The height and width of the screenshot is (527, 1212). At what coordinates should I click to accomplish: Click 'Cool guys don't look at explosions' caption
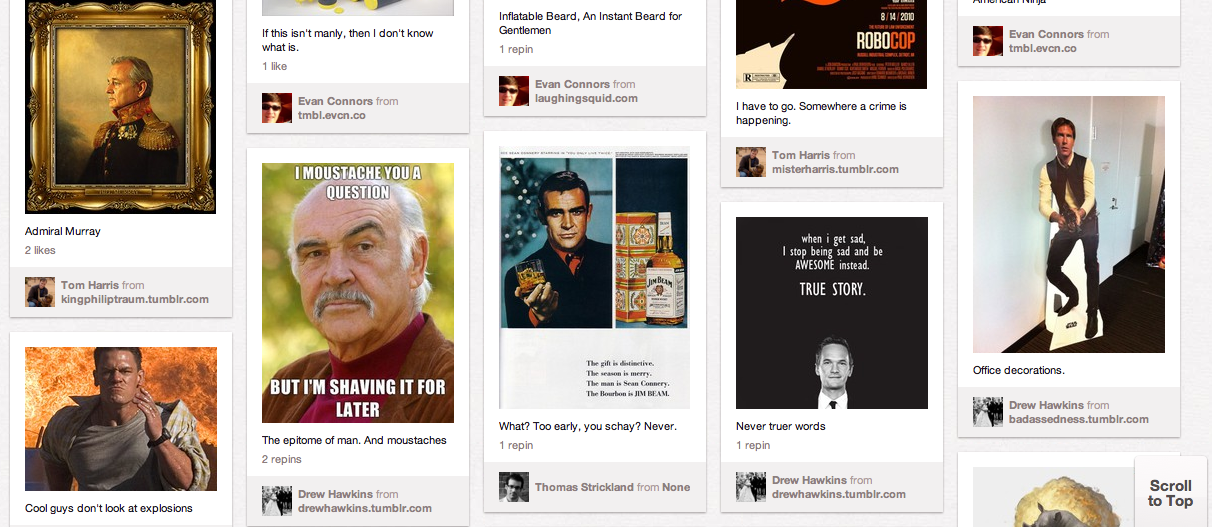coord(109,508)
